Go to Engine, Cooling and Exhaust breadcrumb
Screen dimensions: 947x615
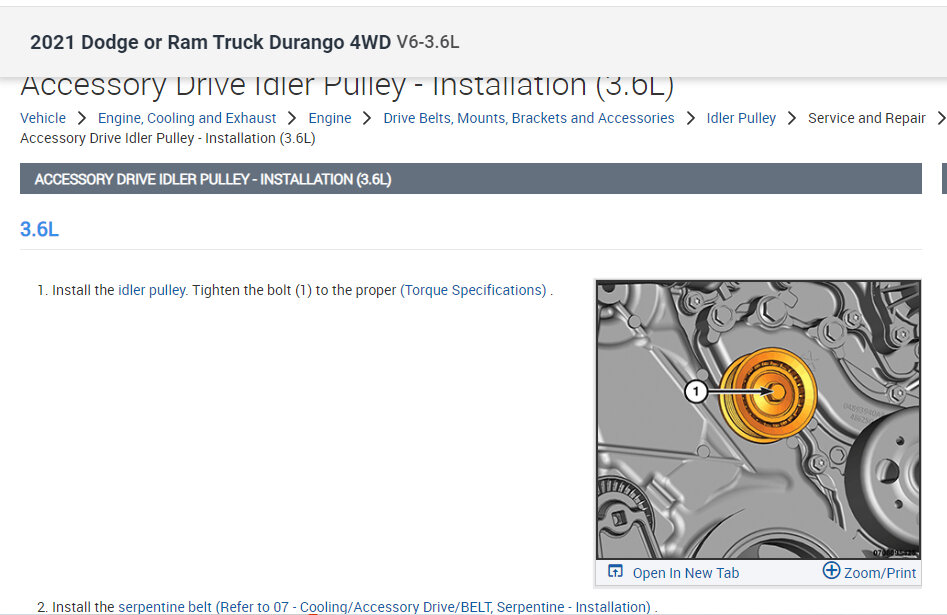pyautogui.click(x=187, y=118)
